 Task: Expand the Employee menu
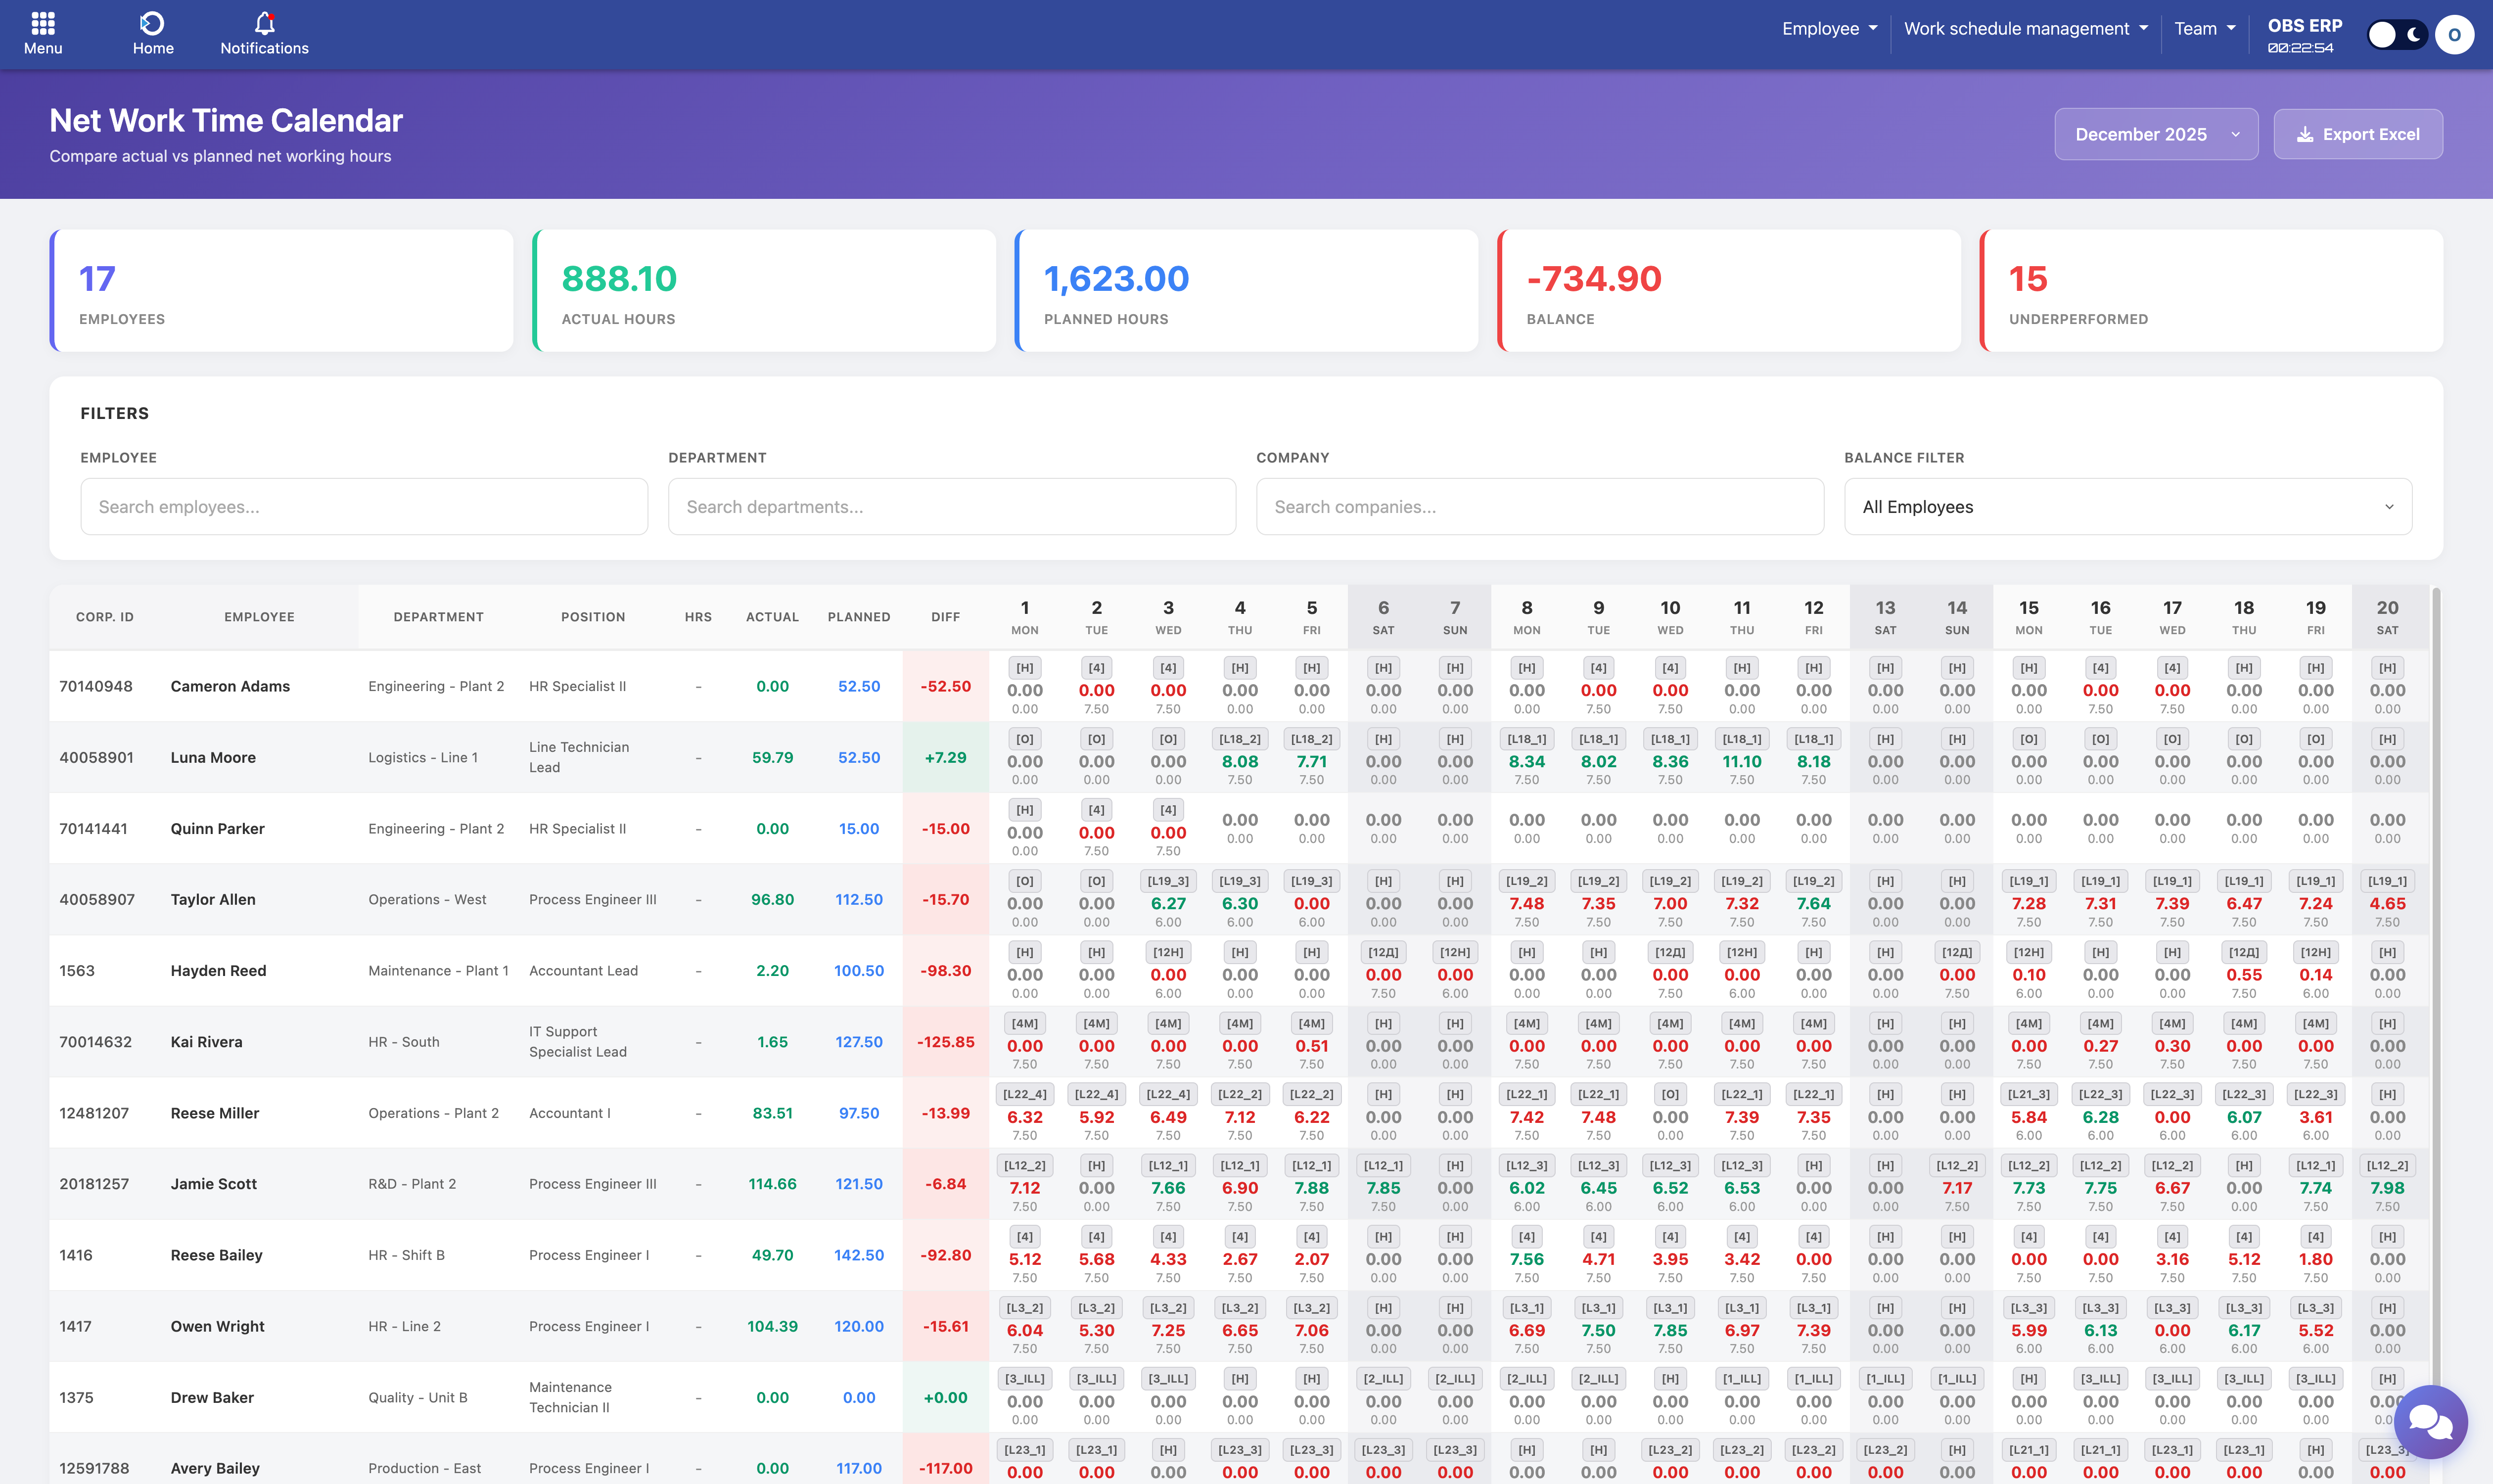tap(1829, 29)
